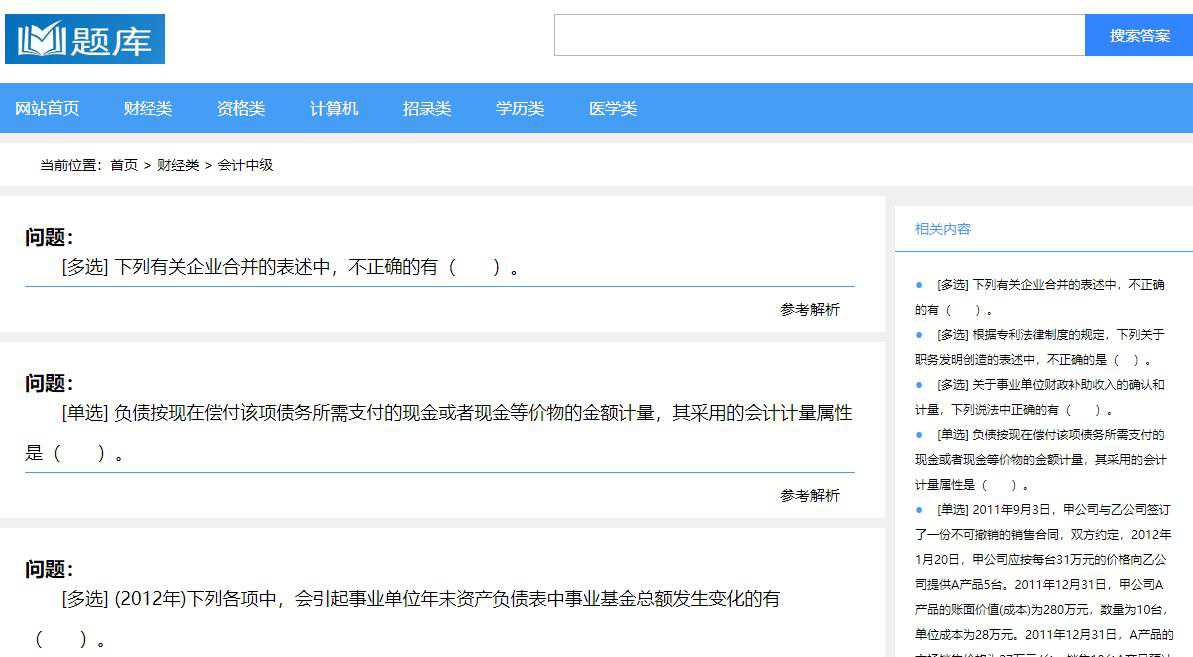The image size is (1193, 657).
Task: Open the 网站首页 nav item
Action: [47, 108]
